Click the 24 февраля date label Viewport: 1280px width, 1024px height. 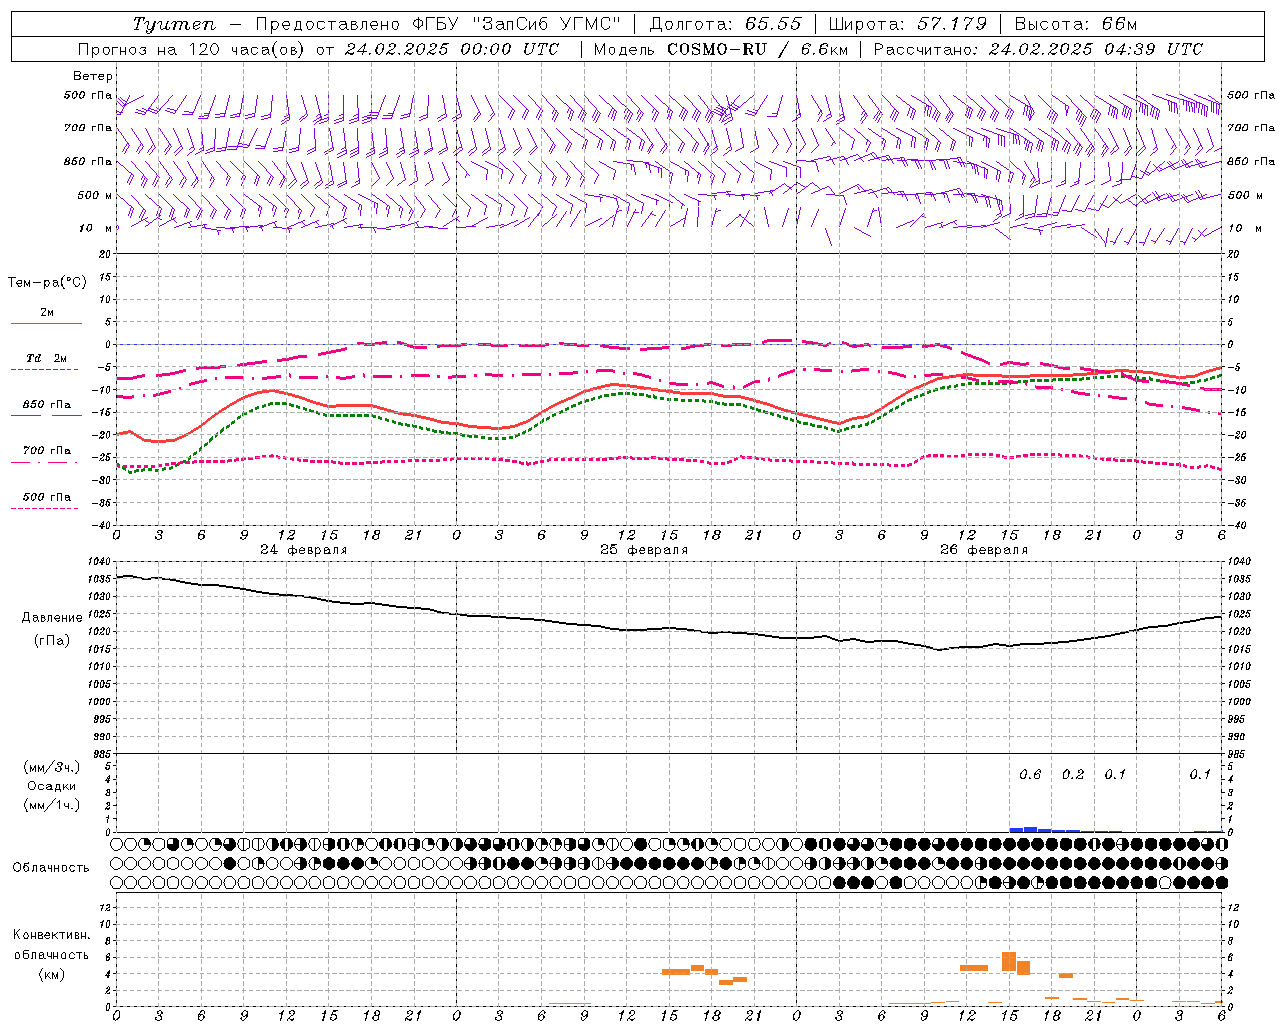(304, 550)
